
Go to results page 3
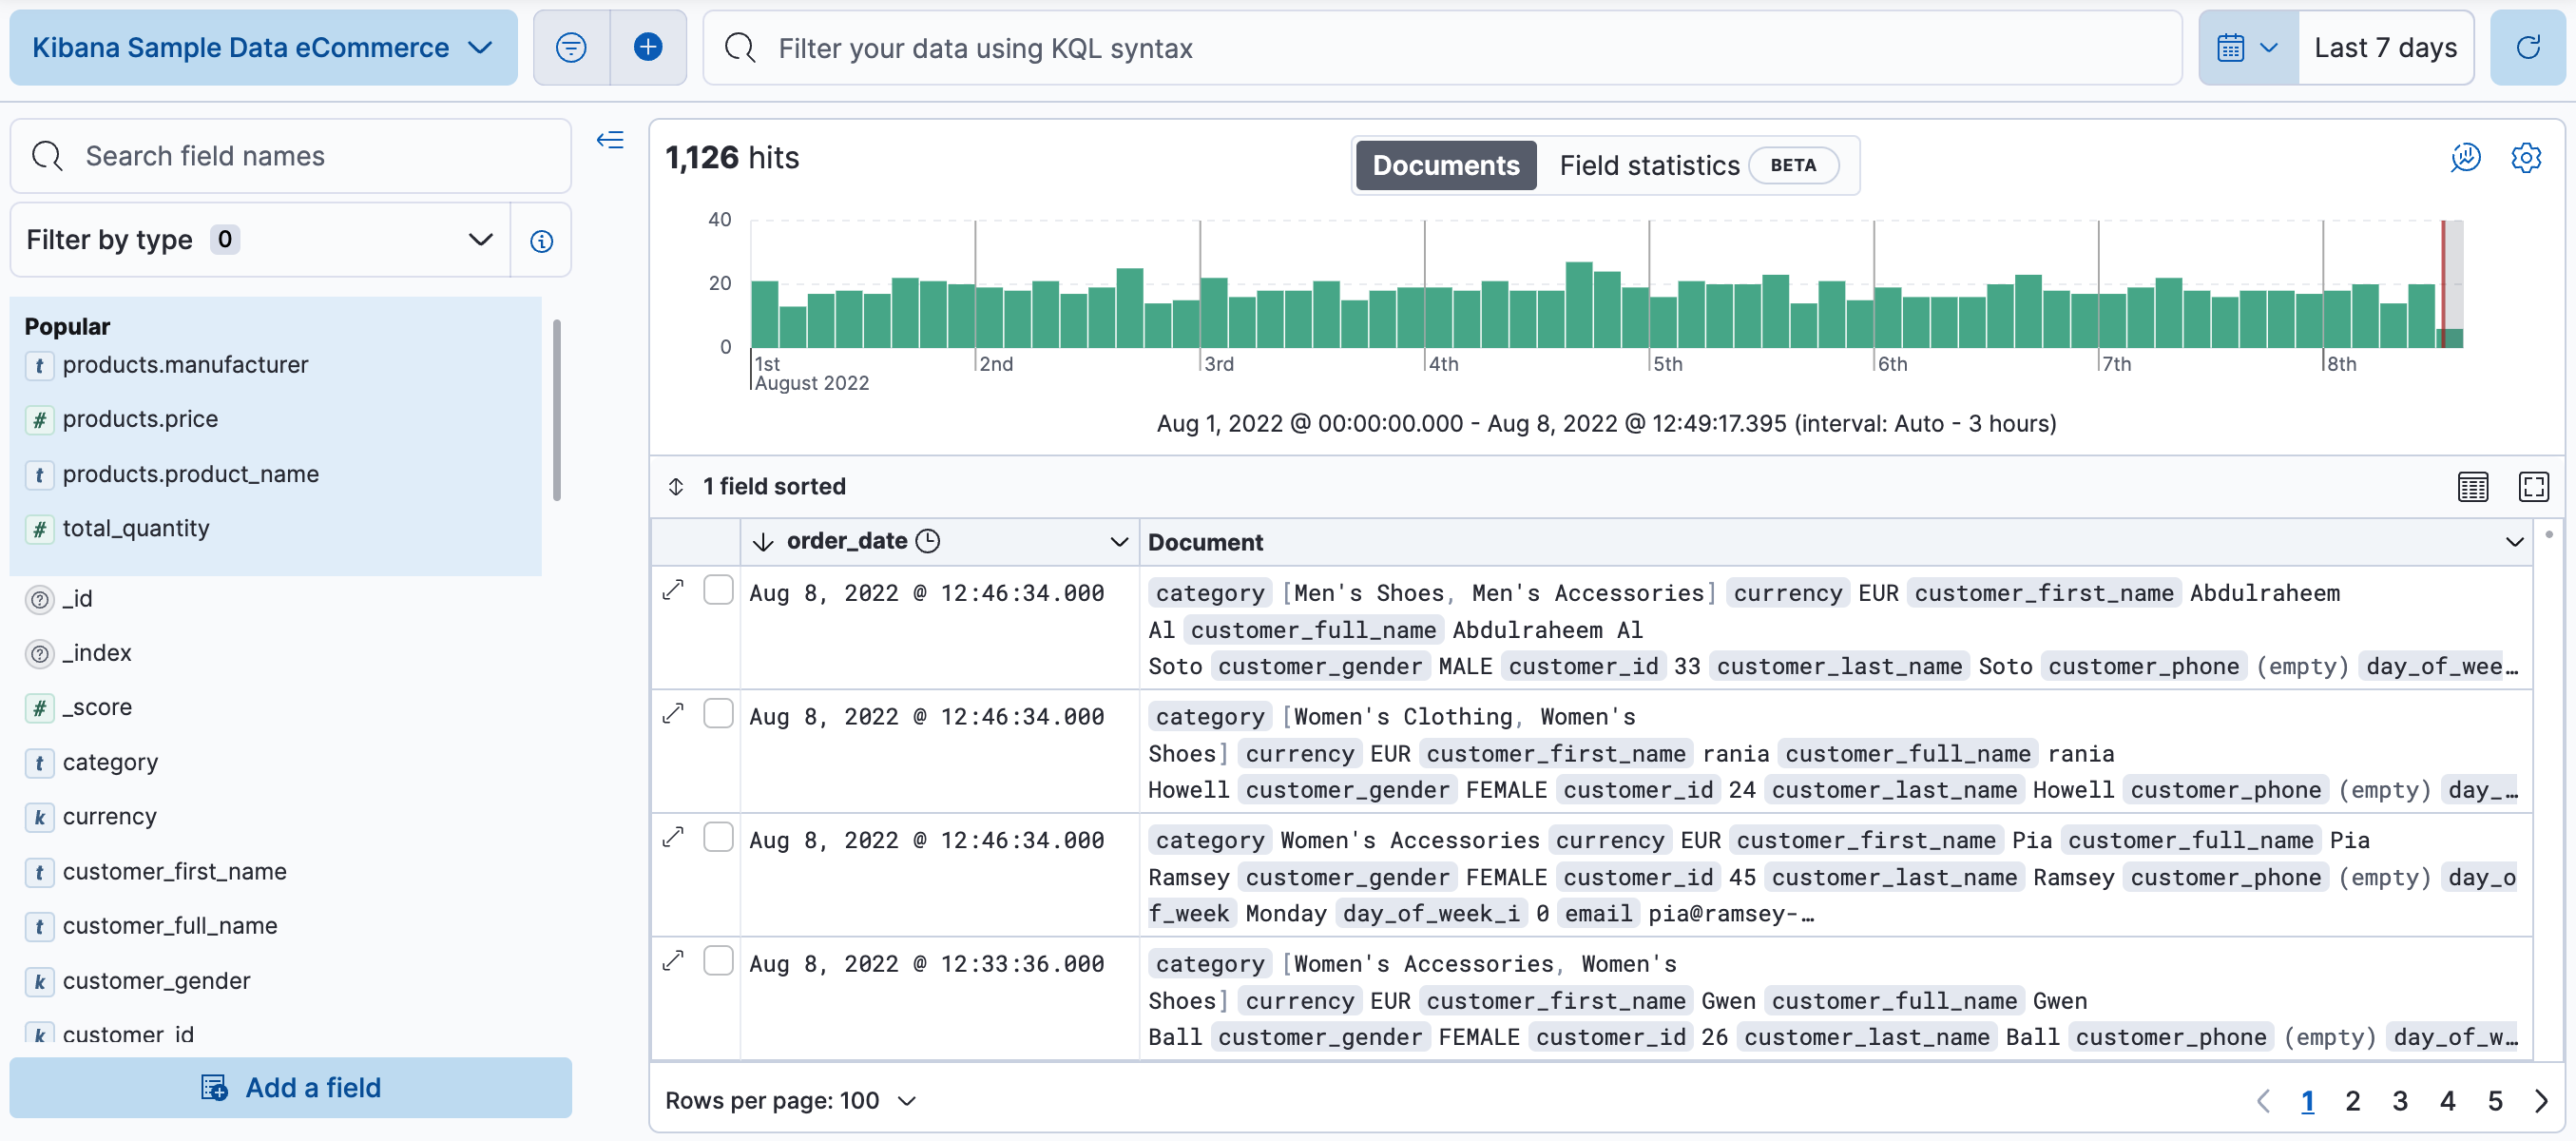(x=2400, y=1101)
